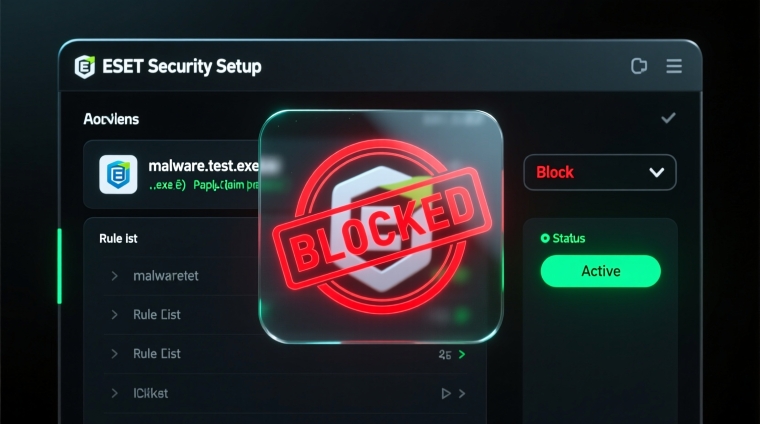Expand the malwaretet rule entry
The width and height of the screenshot is (760, 424).
coord(114,276)
